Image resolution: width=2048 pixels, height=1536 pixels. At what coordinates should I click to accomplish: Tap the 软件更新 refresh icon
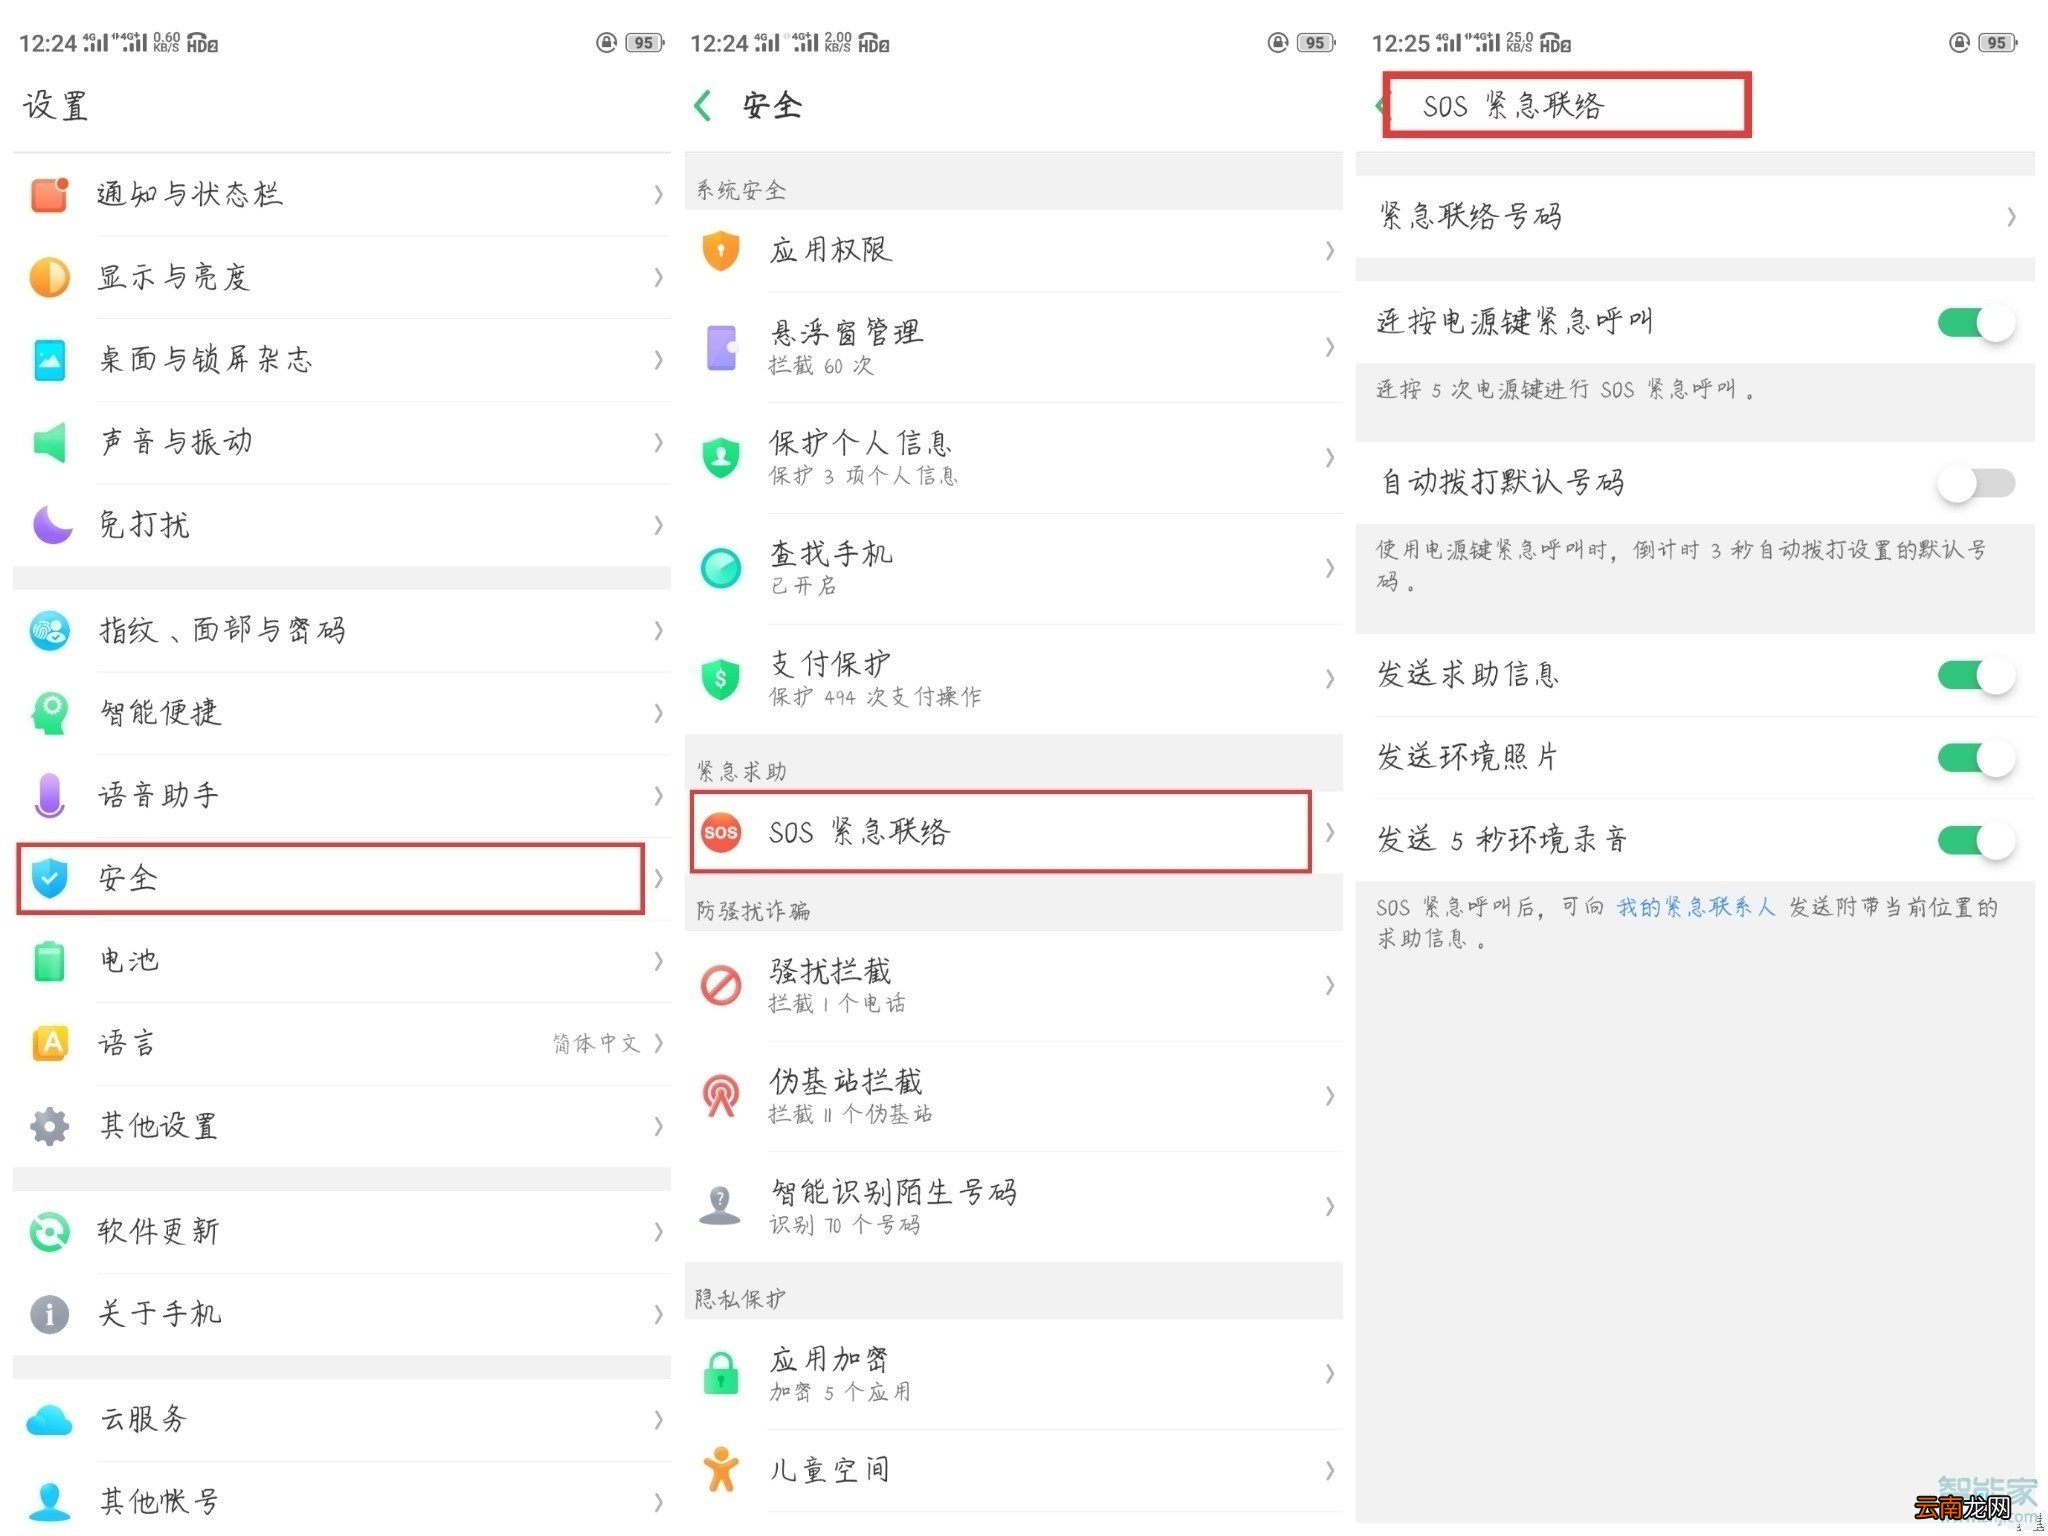49,1232
